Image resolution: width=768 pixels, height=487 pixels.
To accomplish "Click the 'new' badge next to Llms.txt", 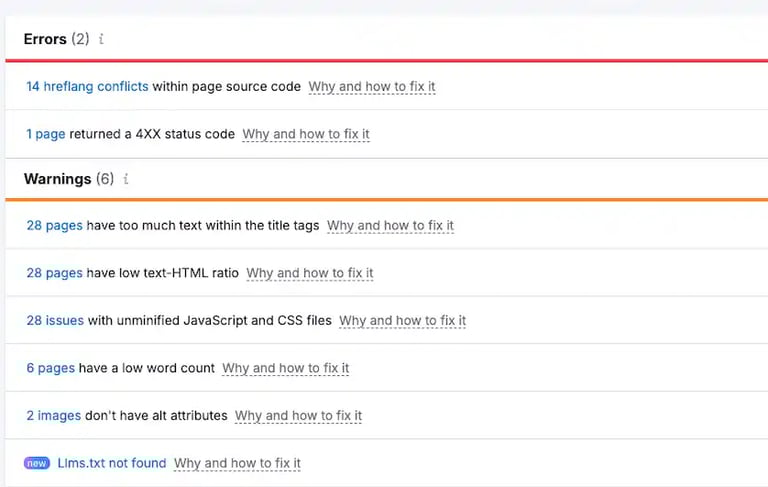I will 37,463.
